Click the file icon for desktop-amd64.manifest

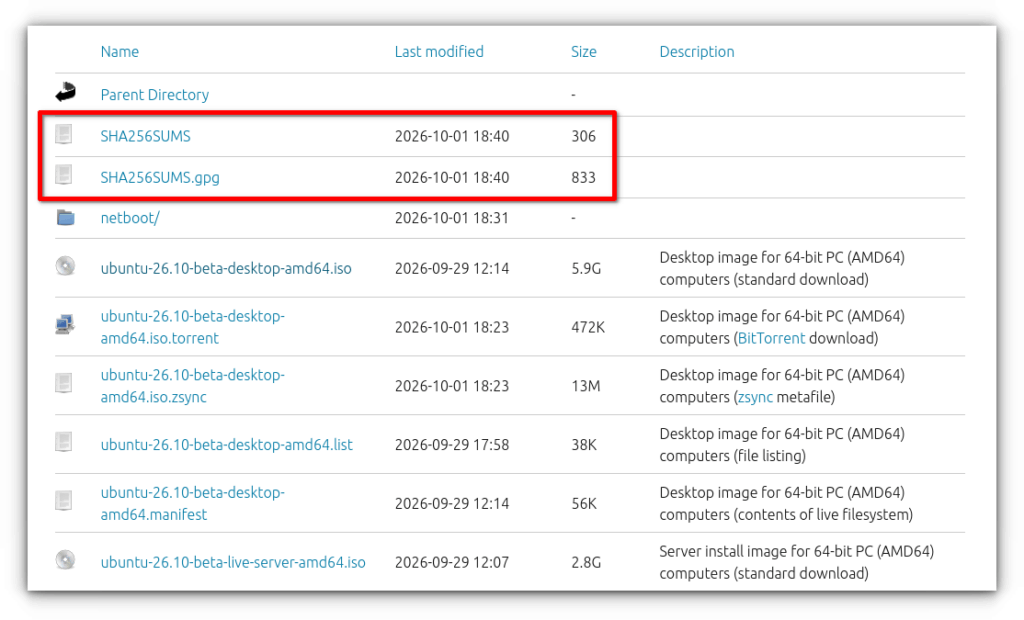63,501
